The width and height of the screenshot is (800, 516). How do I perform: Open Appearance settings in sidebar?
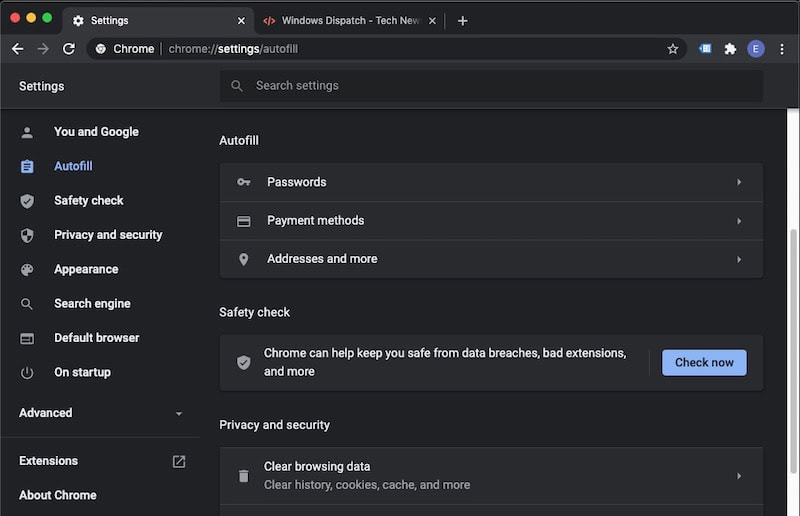pos(86,269)
